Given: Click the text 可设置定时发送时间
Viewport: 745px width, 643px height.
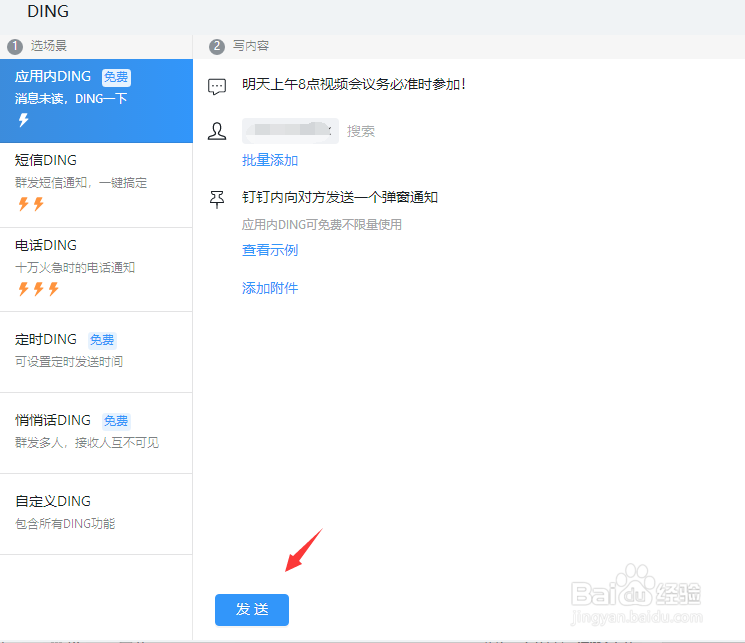Looking at the screenshot, I should click(x=69, y=361).
